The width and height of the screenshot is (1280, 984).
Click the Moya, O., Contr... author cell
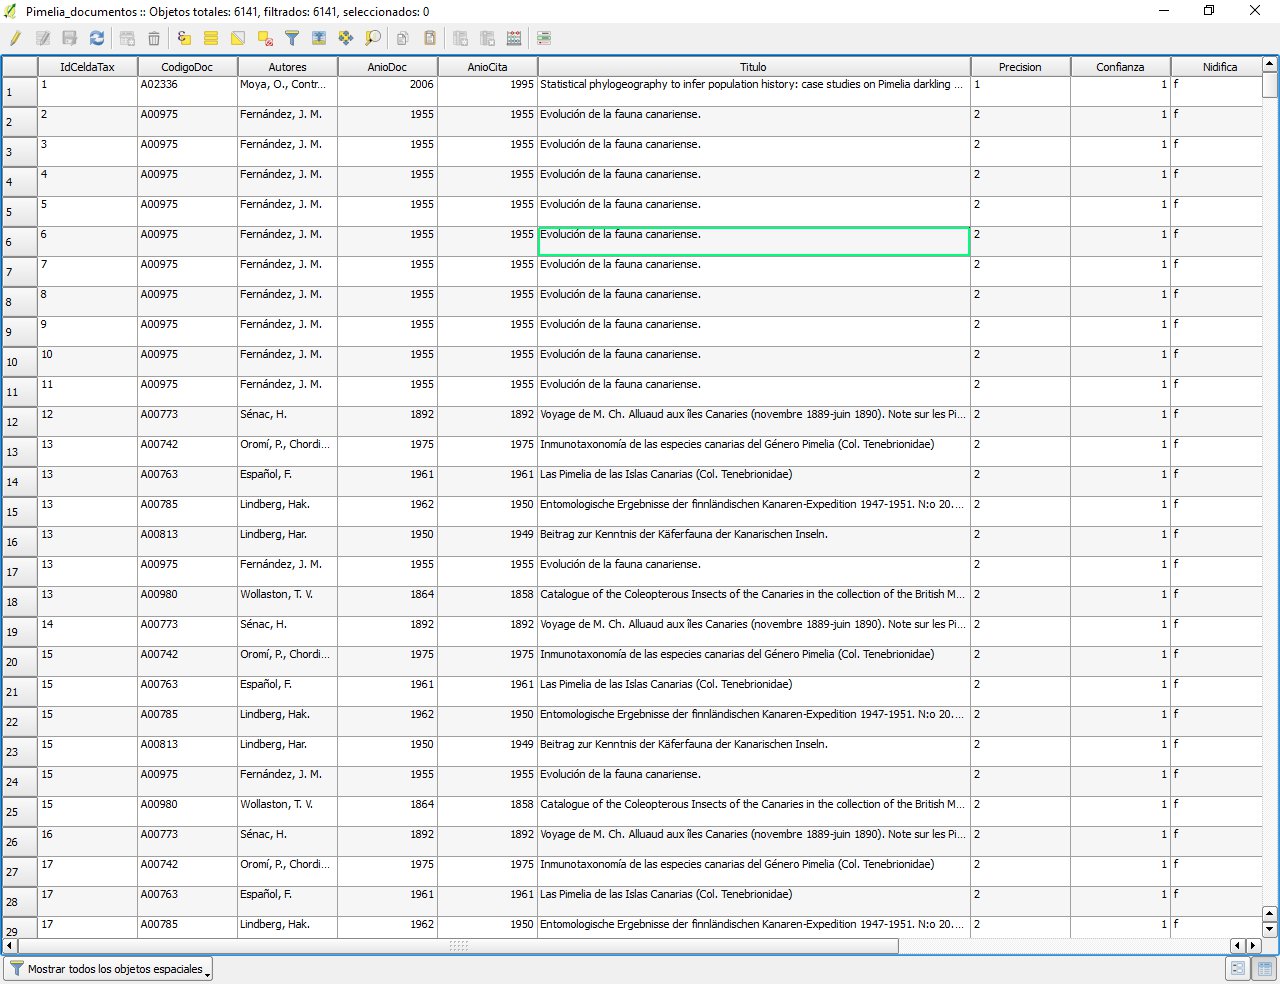pos(287,92)
